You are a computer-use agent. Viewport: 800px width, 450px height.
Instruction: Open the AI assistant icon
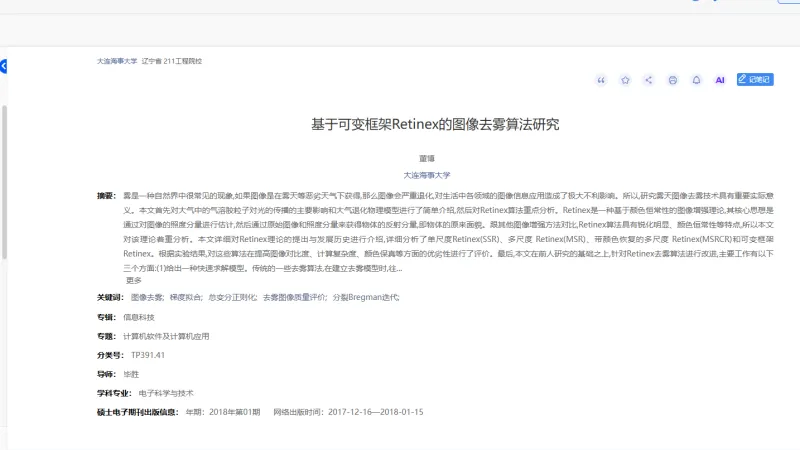coord(719,80)
